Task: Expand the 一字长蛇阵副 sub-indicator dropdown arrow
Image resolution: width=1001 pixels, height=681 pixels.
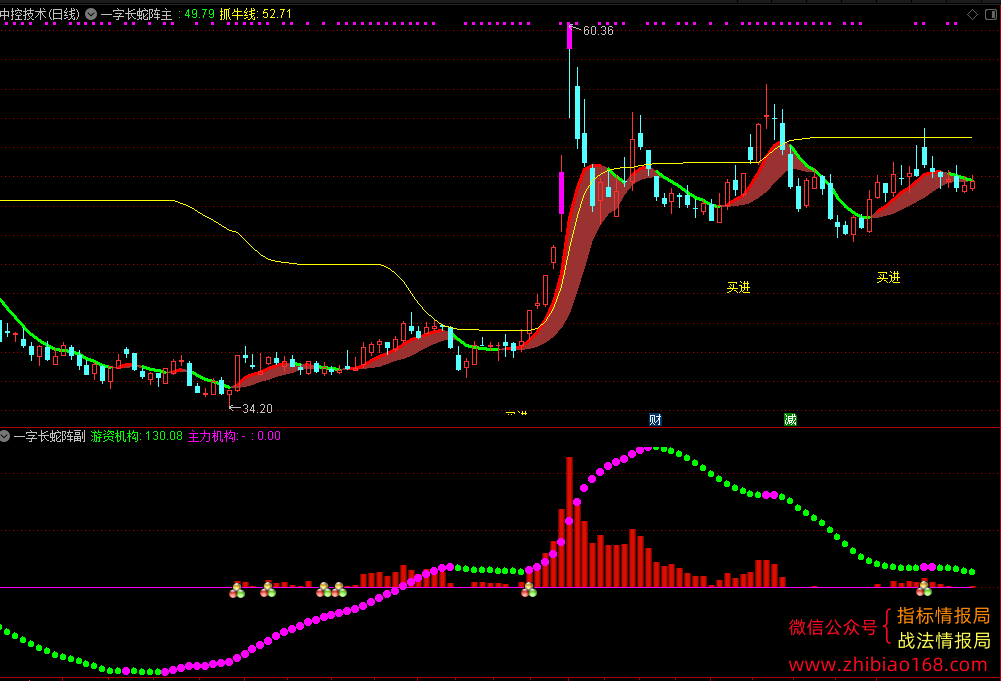Action: click(x=4, y=436)
